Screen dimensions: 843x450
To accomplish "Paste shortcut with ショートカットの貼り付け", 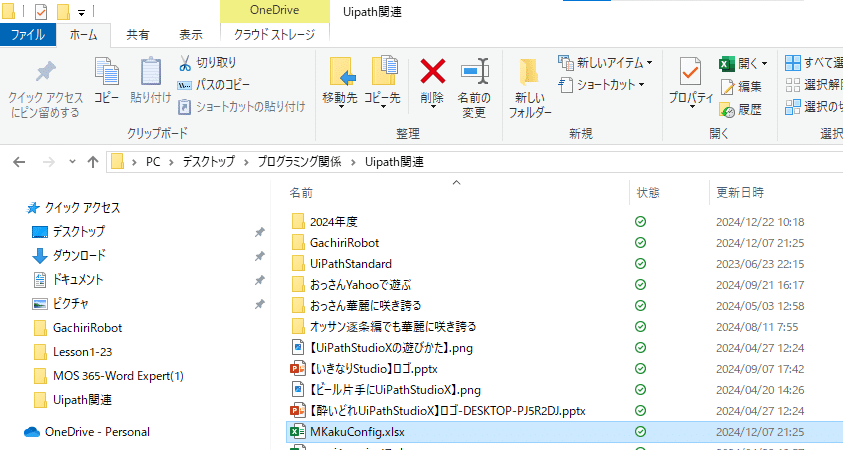I will 241,106.
